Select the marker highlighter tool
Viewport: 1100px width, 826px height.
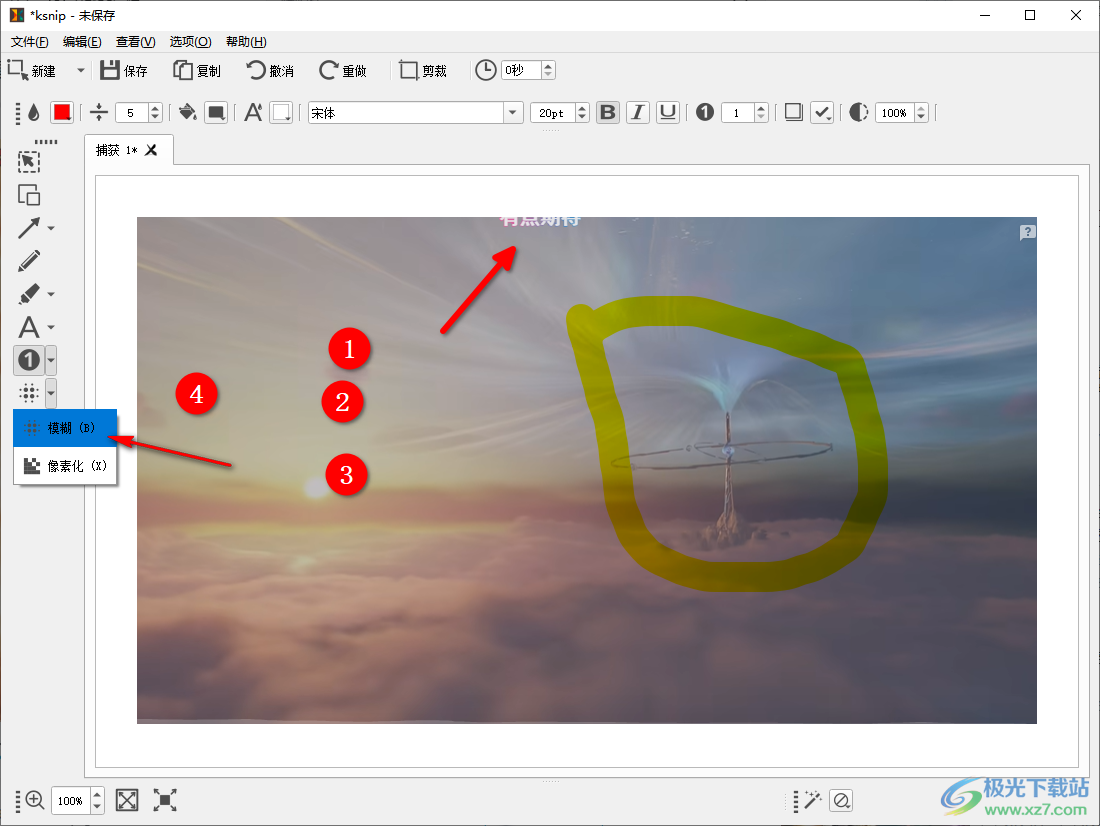click(x=29, y=294)
